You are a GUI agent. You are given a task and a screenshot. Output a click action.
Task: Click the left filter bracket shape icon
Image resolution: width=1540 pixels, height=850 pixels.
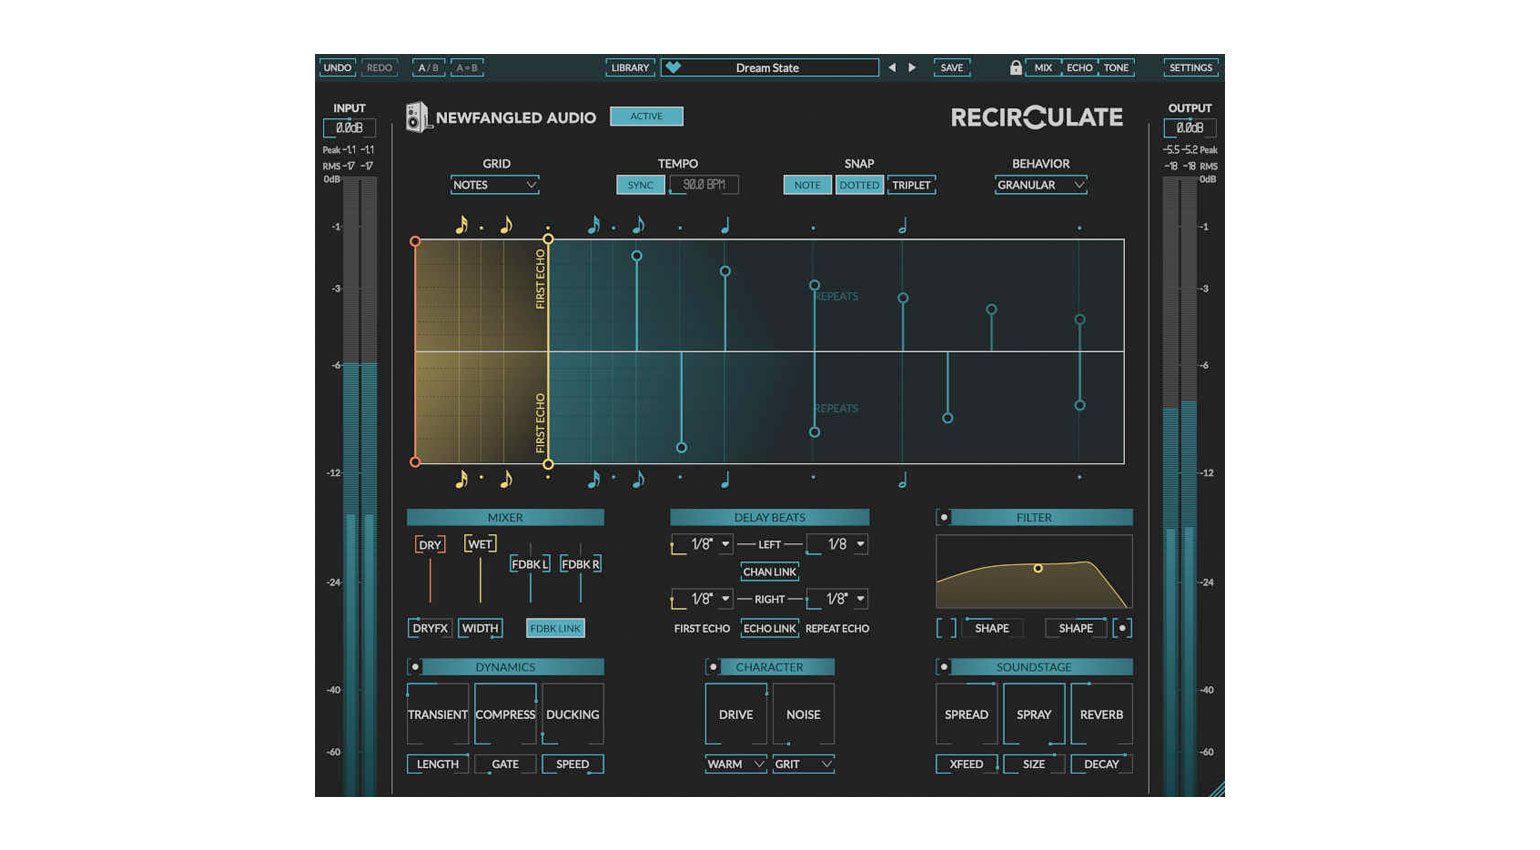click(x=946, y=628)
